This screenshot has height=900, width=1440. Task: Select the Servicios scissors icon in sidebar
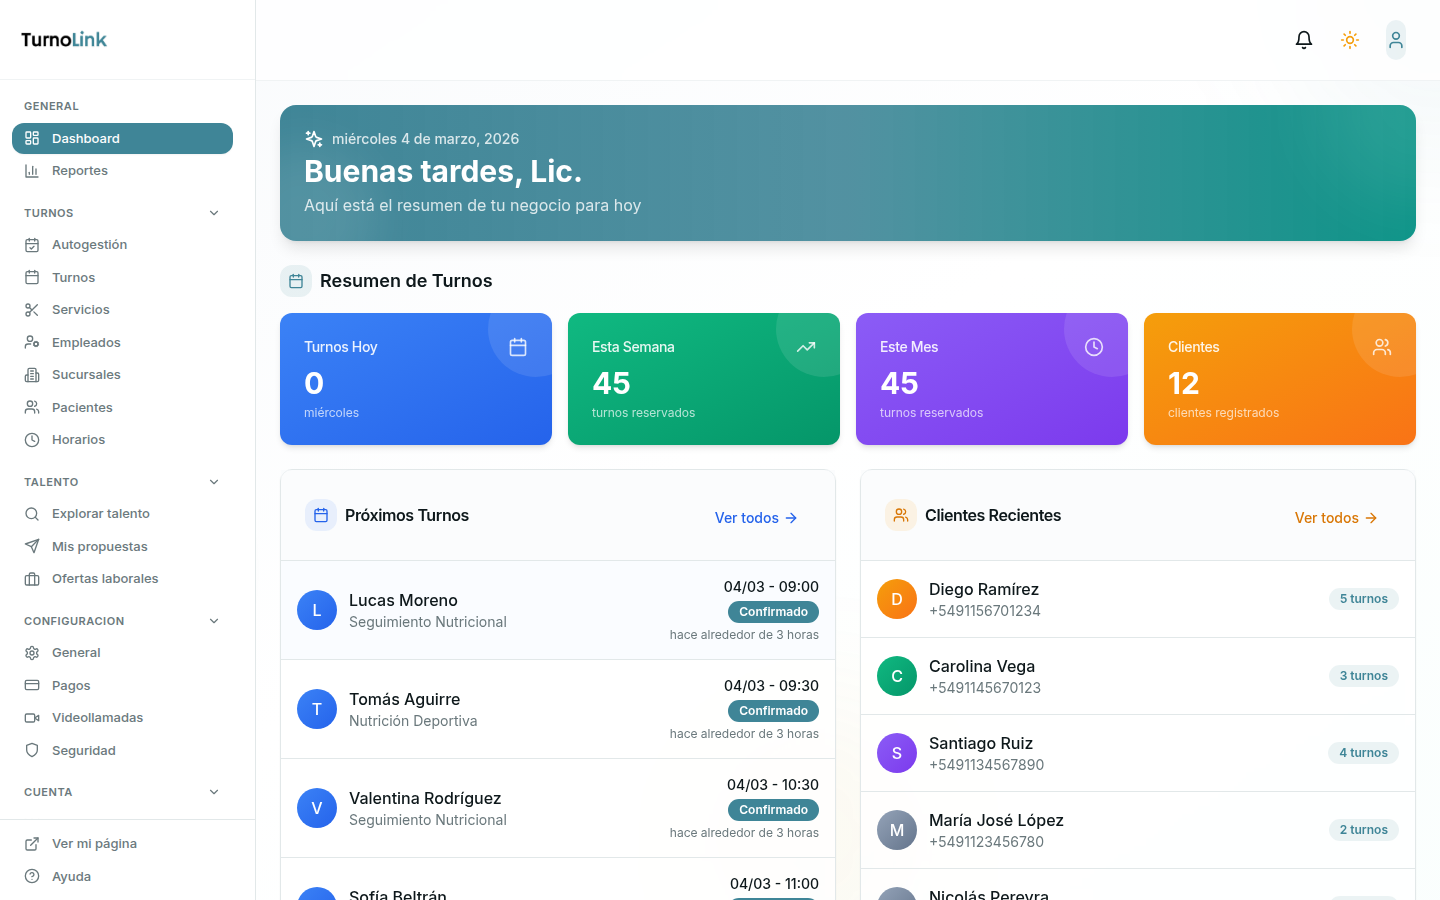point(33,309)
